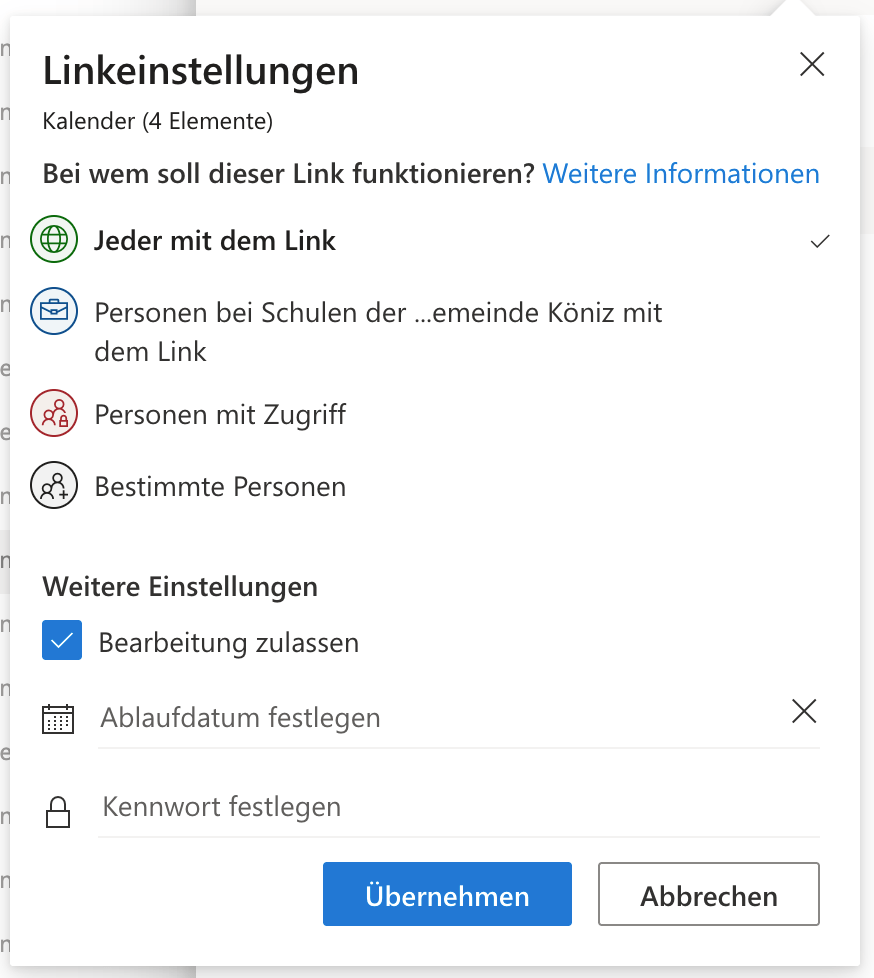Close the Linkeinstellungen dialog
The image size is (874, 978).
point(813,66)
